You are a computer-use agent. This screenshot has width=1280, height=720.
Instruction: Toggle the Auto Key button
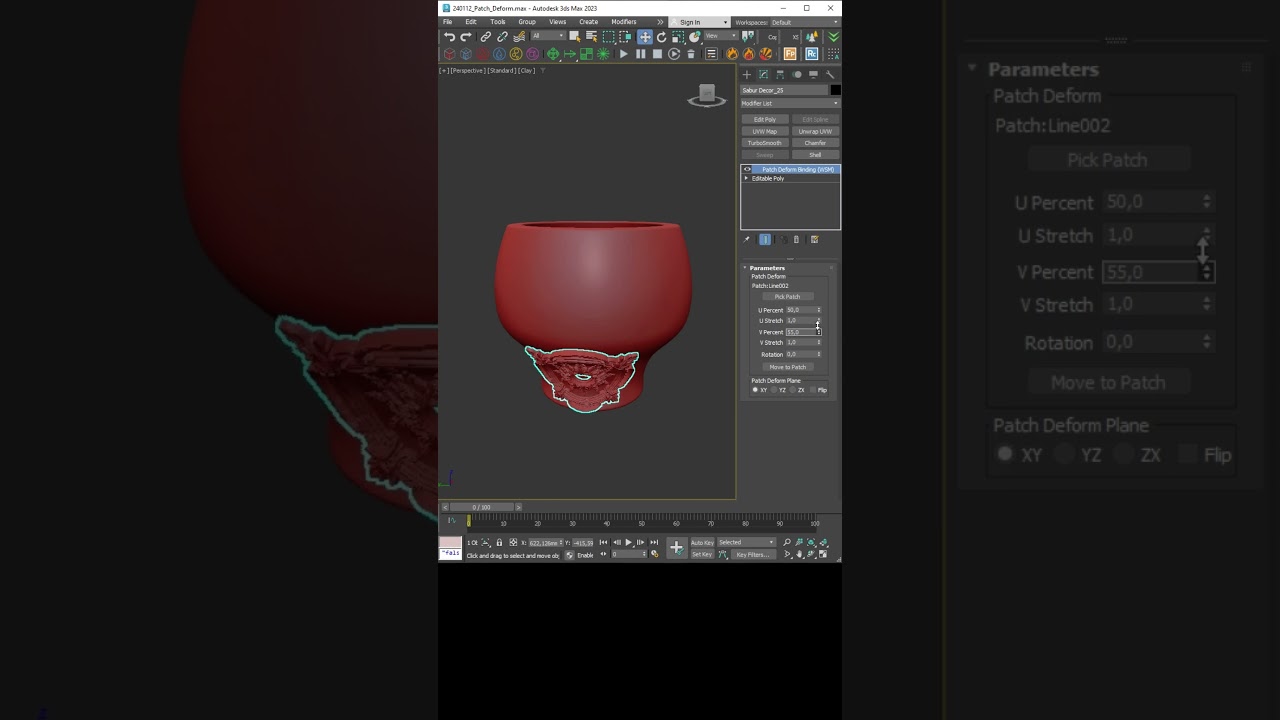point(703,542)
